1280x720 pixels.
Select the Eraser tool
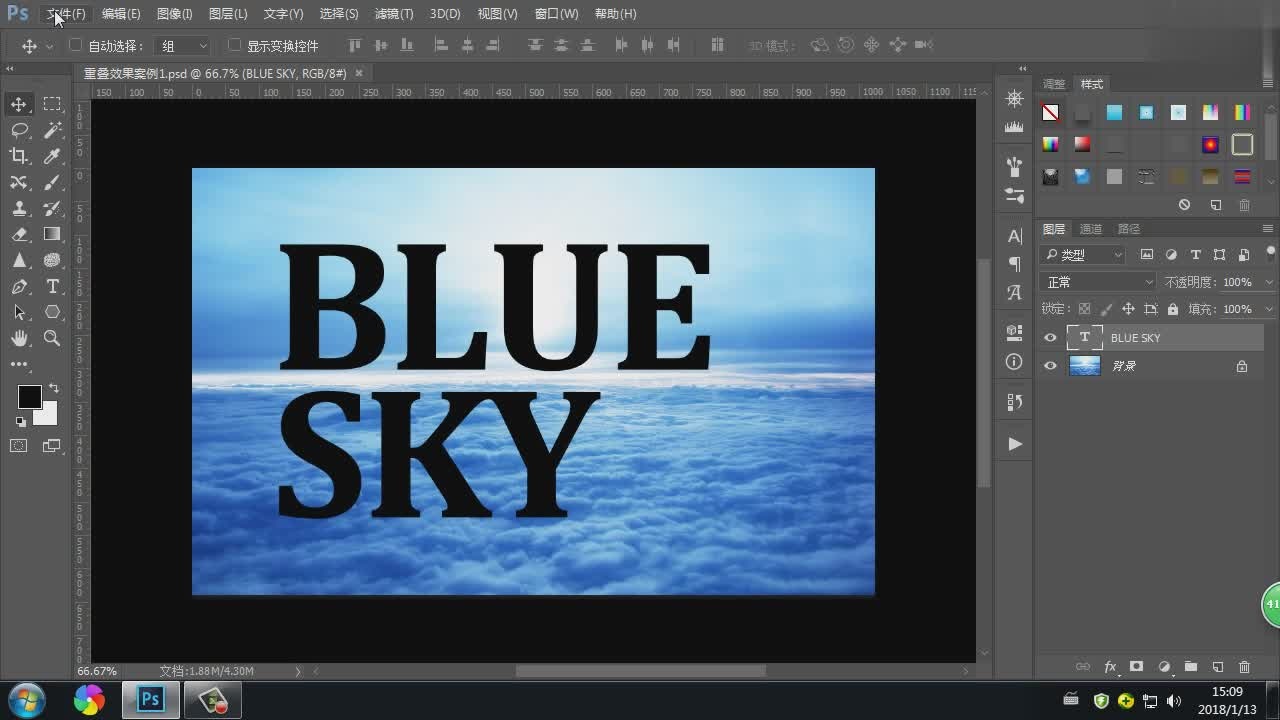coord(19,234)
